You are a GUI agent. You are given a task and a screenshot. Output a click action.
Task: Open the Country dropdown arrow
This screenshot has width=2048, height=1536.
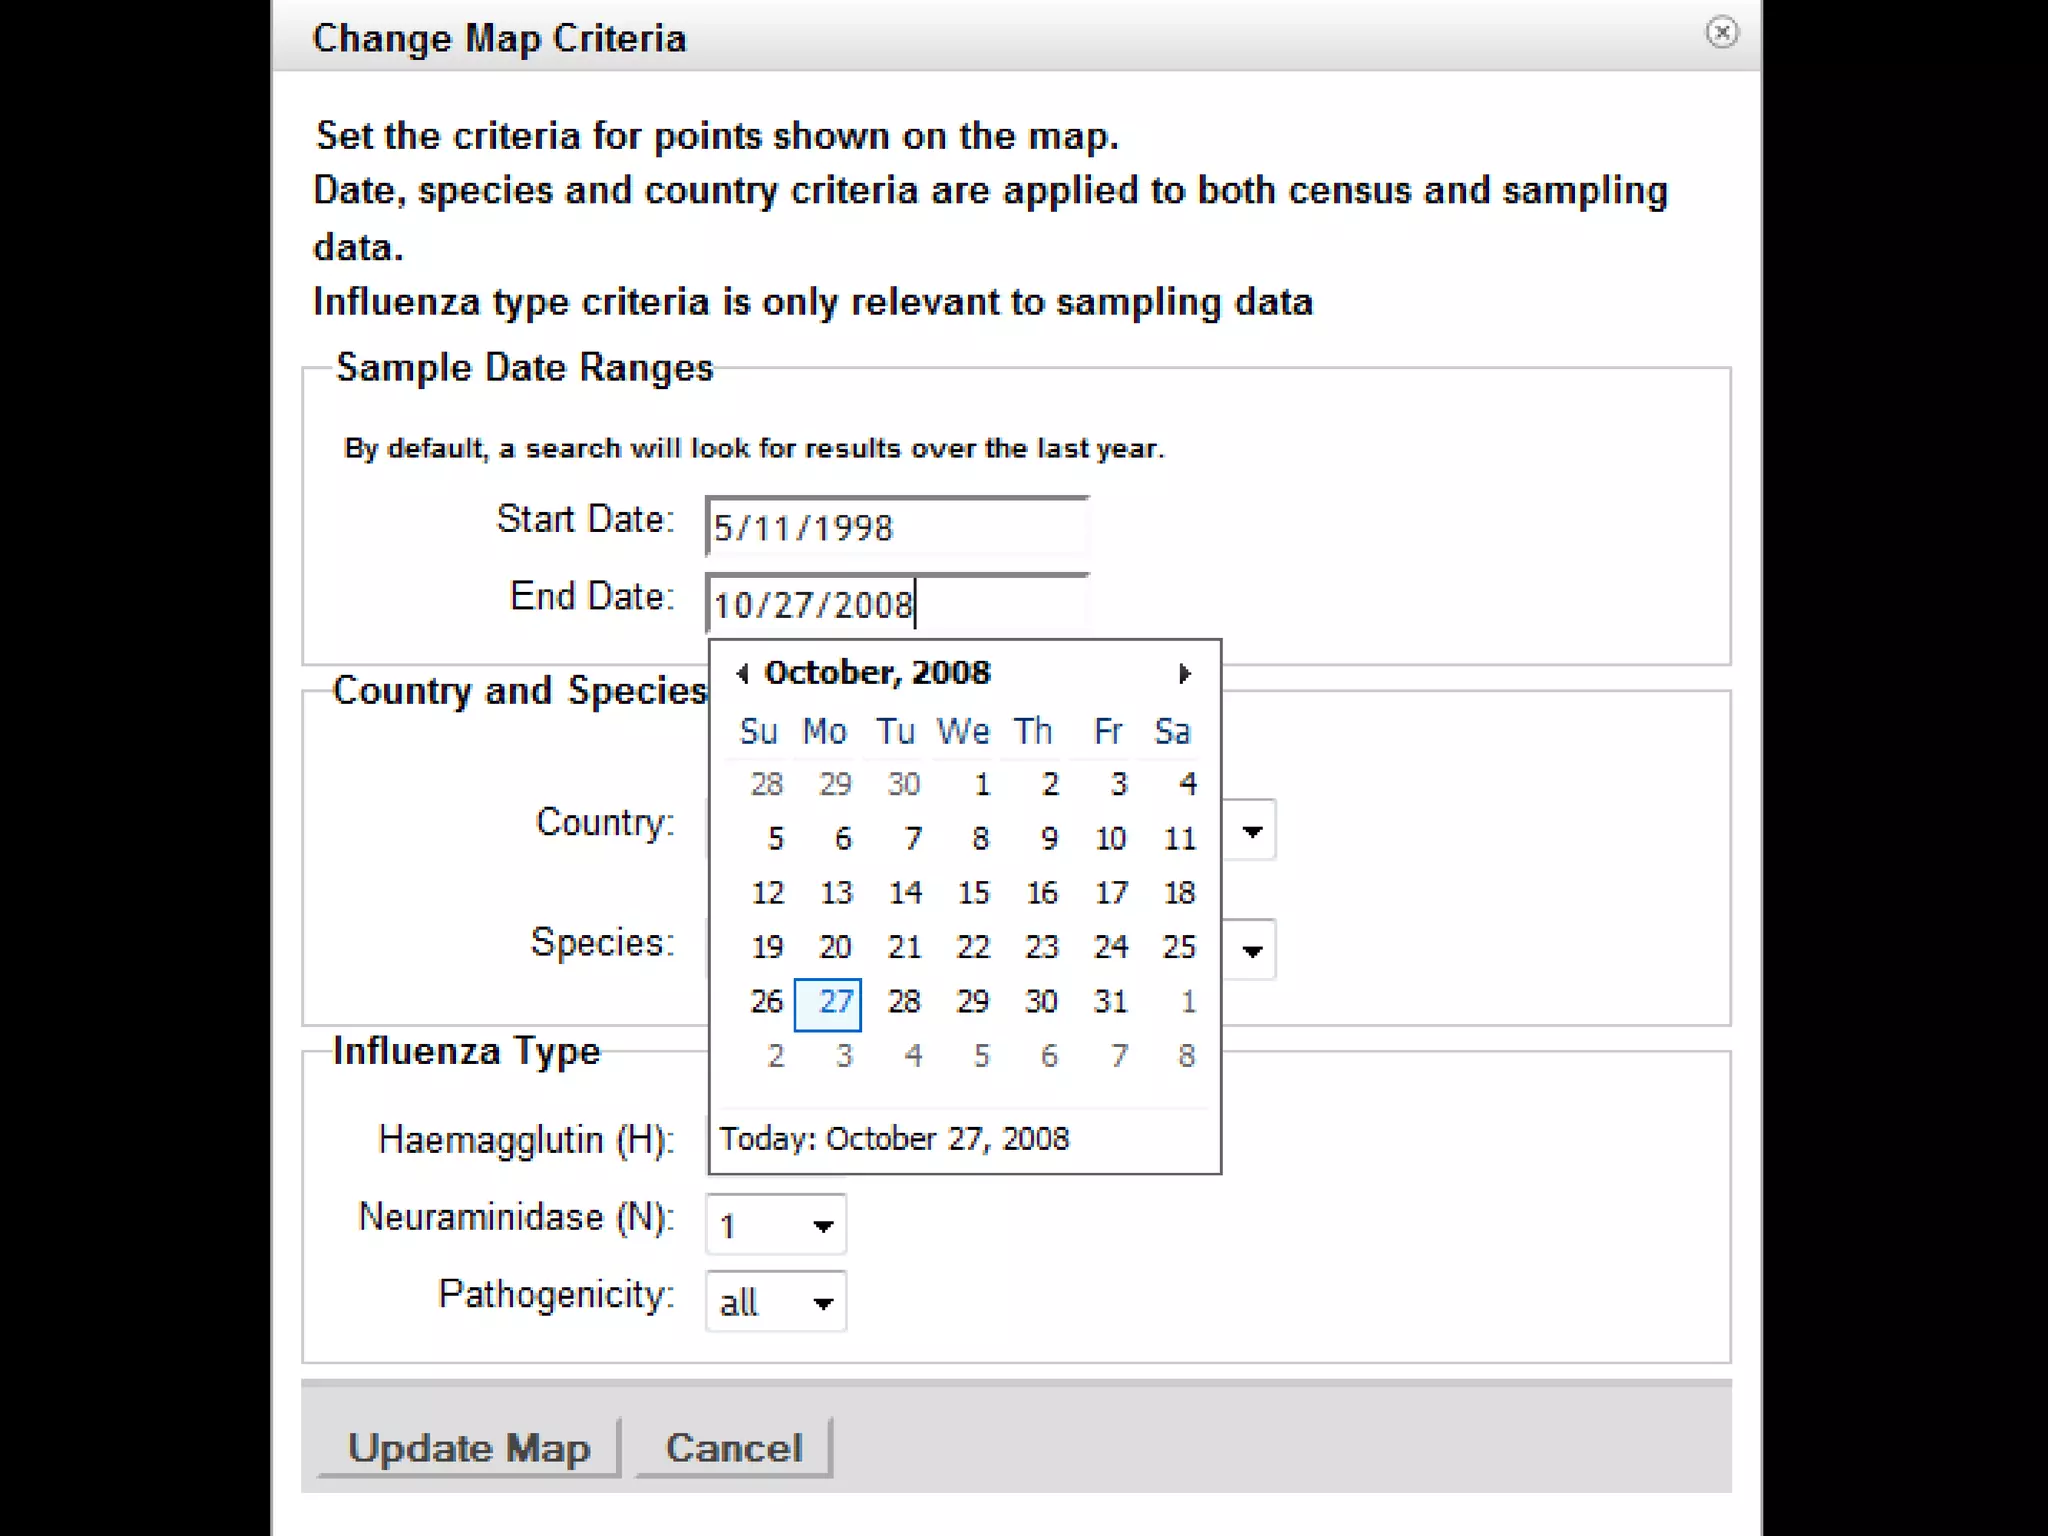[x=1252, y=831]
